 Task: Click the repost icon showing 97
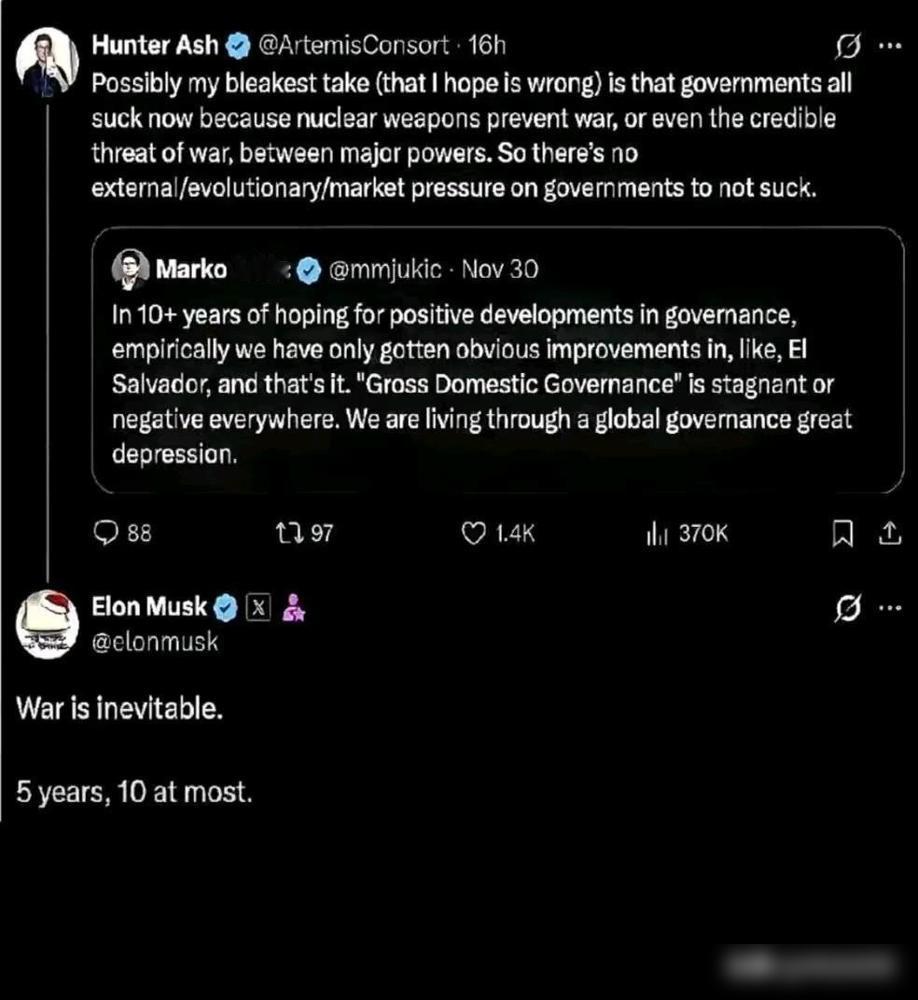pos(283,534)
